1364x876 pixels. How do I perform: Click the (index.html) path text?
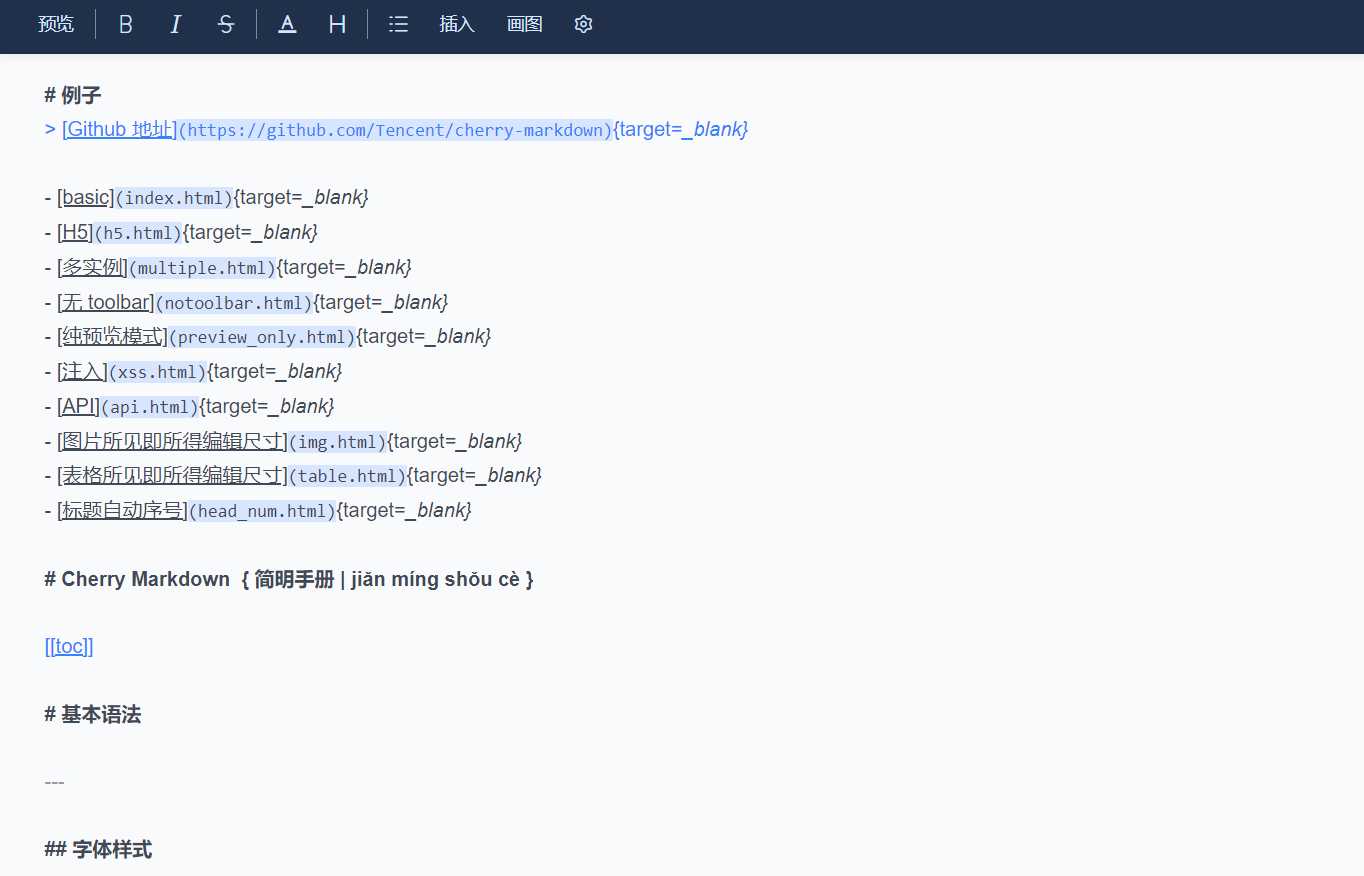point(174,198)
